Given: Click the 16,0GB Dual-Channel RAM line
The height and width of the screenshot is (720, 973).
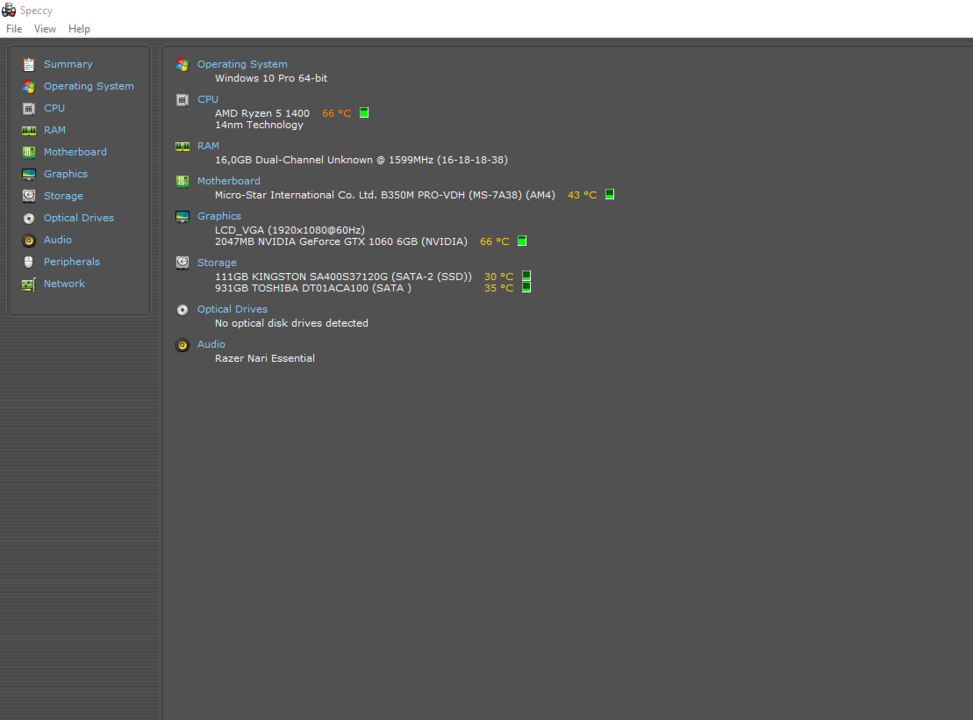Looking at the screenshot, I should click(361, 160).
